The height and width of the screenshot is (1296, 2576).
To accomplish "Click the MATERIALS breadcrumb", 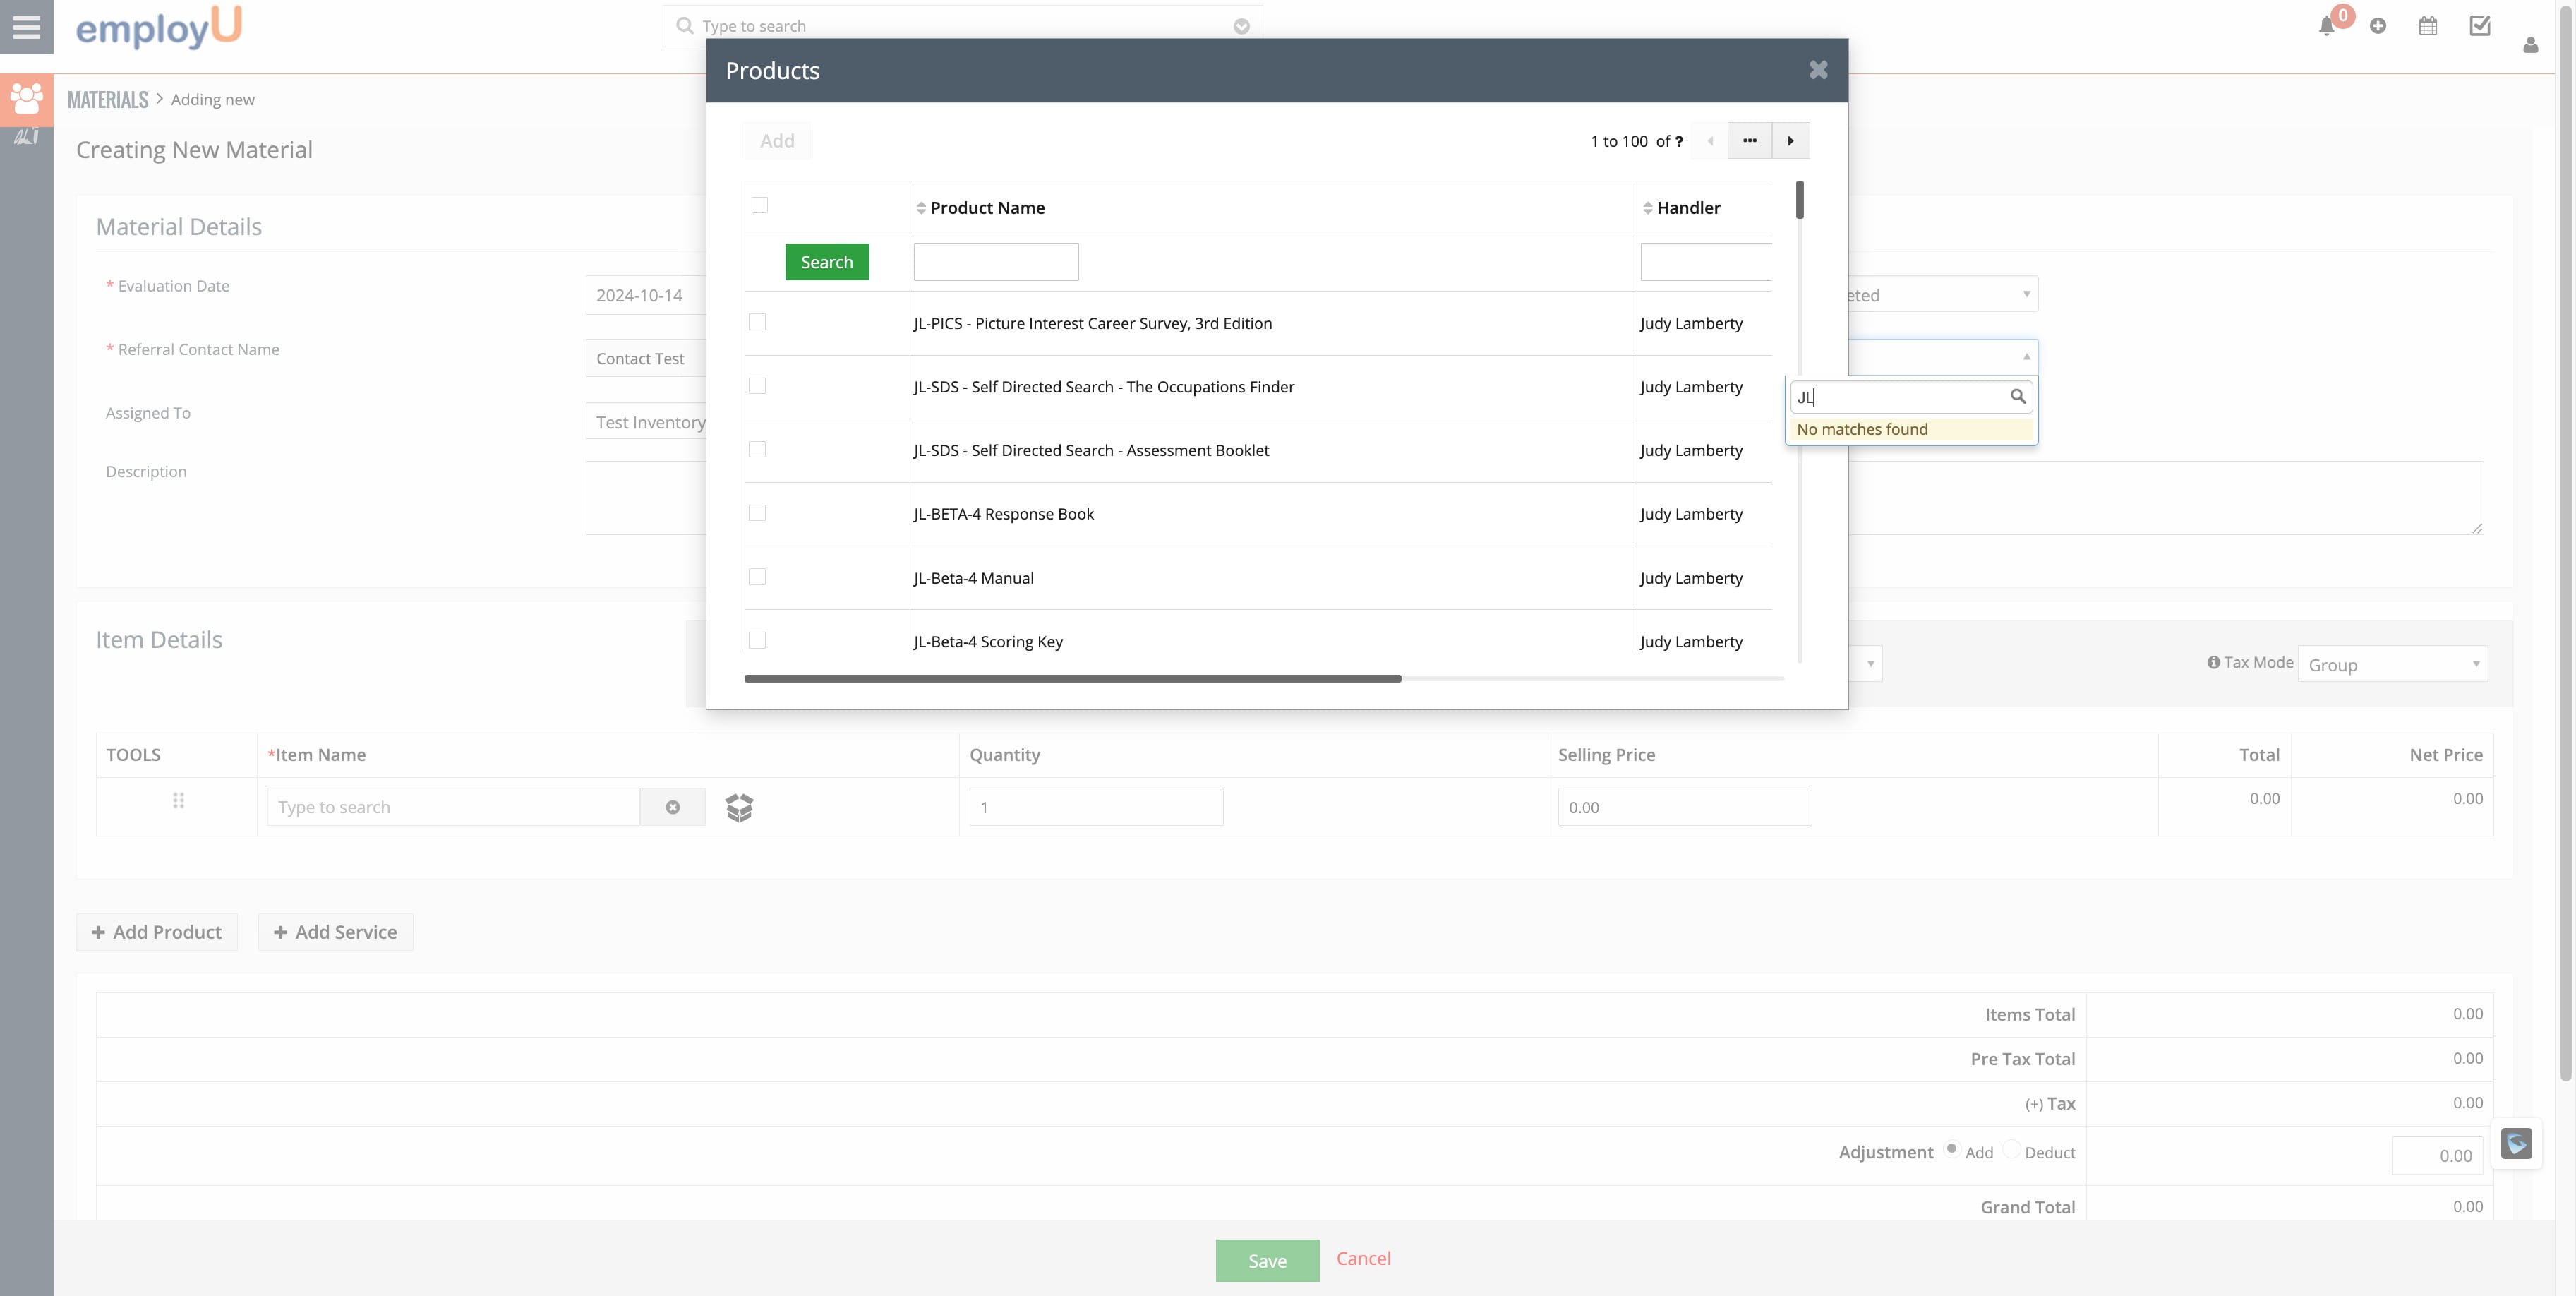I will (x=108, y=100).
